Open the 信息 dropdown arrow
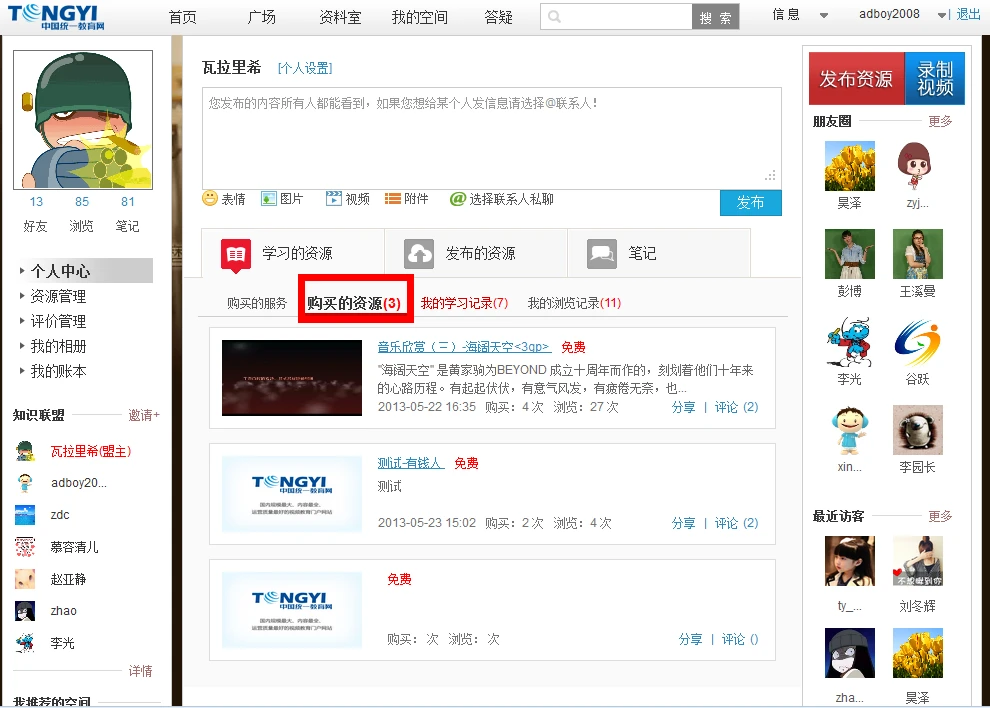 (823, 16)
